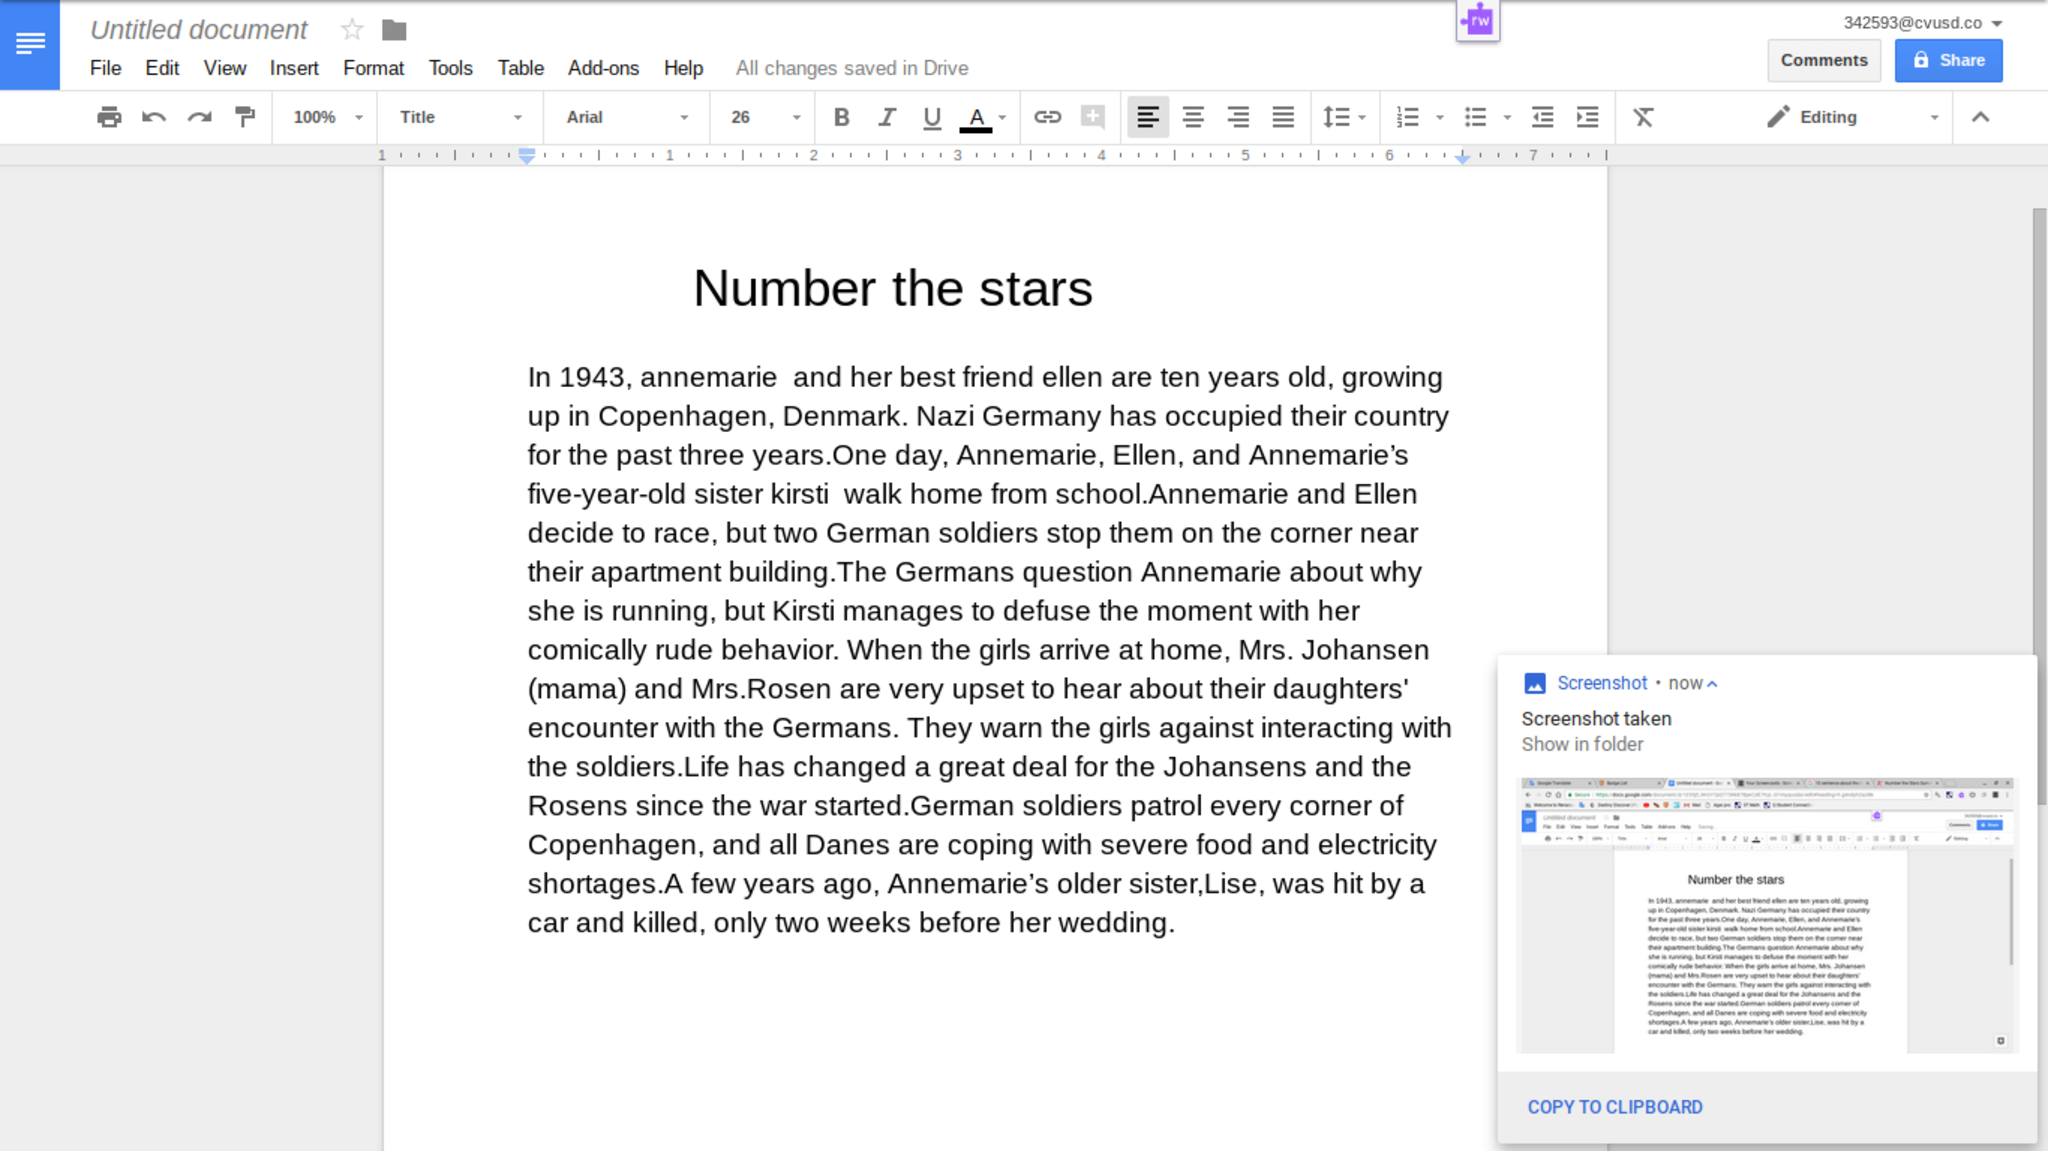
Task: Click the screenshot preview thumbnail
Action: click(x=1766, y=914)
